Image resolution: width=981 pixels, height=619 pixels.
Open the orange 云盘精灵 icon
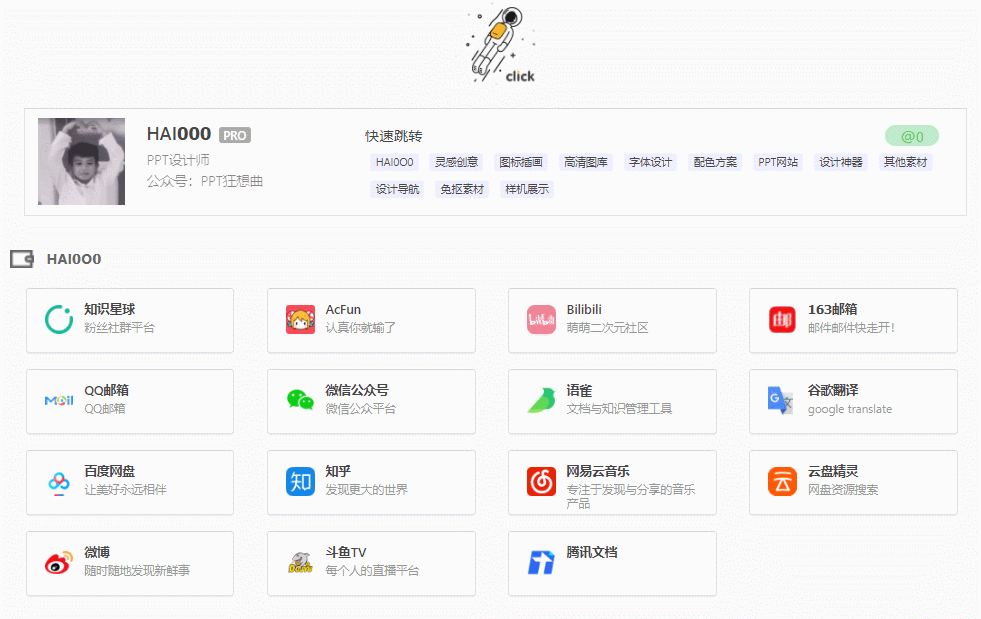tap(782, 482)
